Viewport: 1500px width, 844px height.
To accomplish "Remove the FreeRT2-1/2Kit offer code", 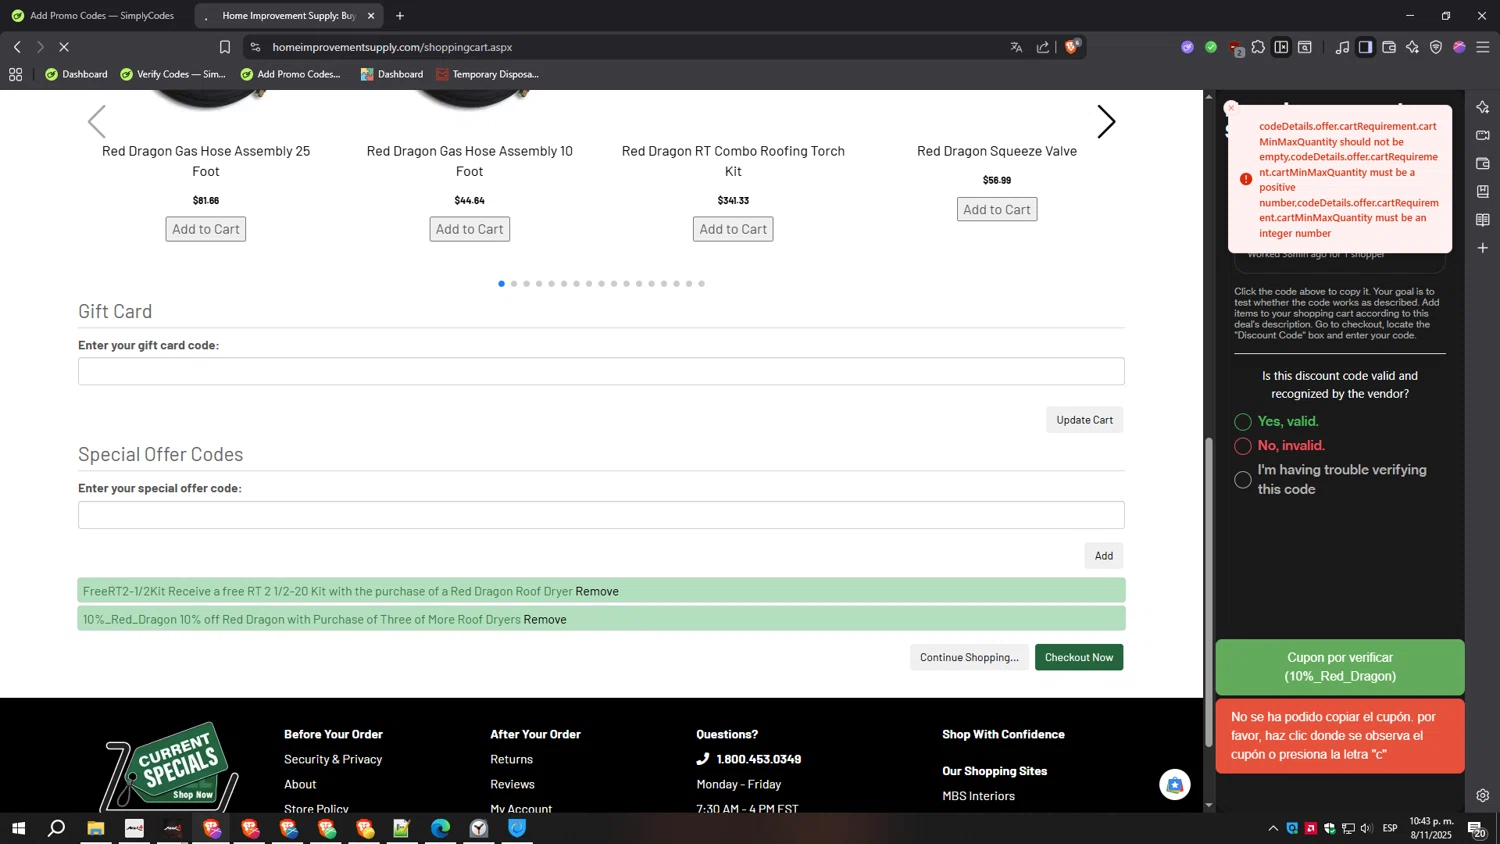I will click(597, 591).
